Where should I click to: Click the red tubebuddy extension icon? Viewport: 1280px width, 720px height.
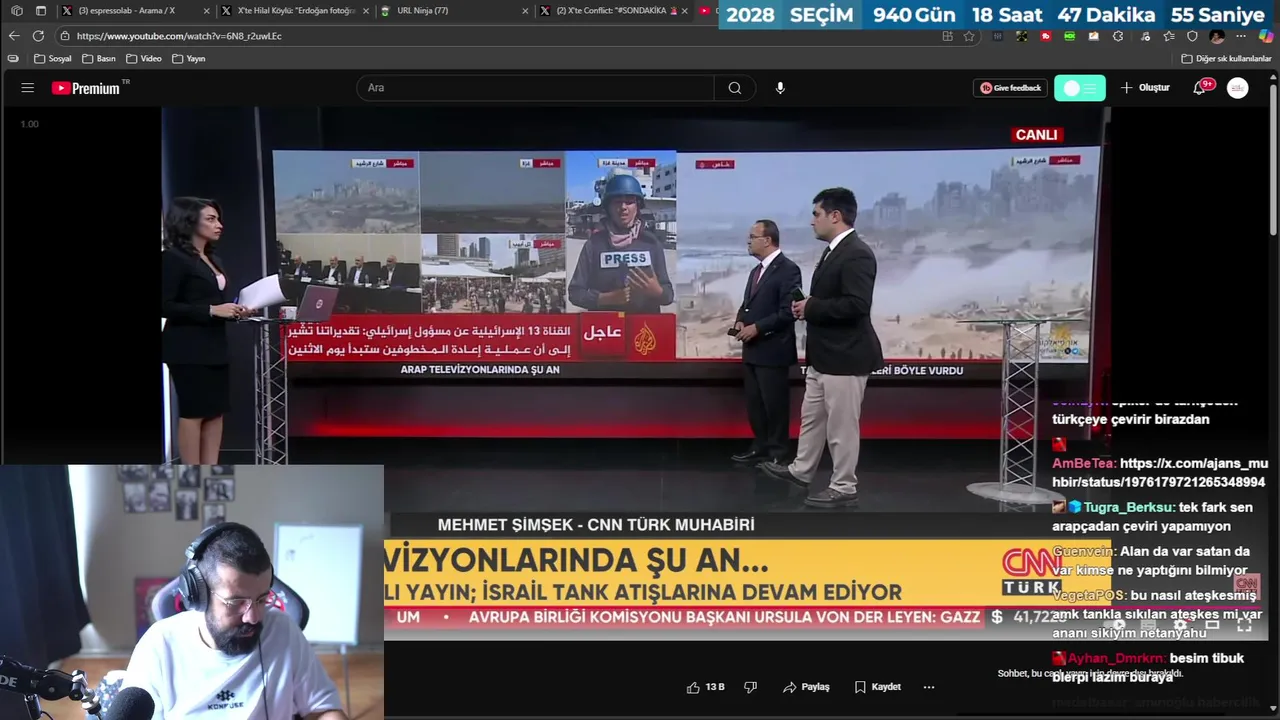[x=1046, y=36]
